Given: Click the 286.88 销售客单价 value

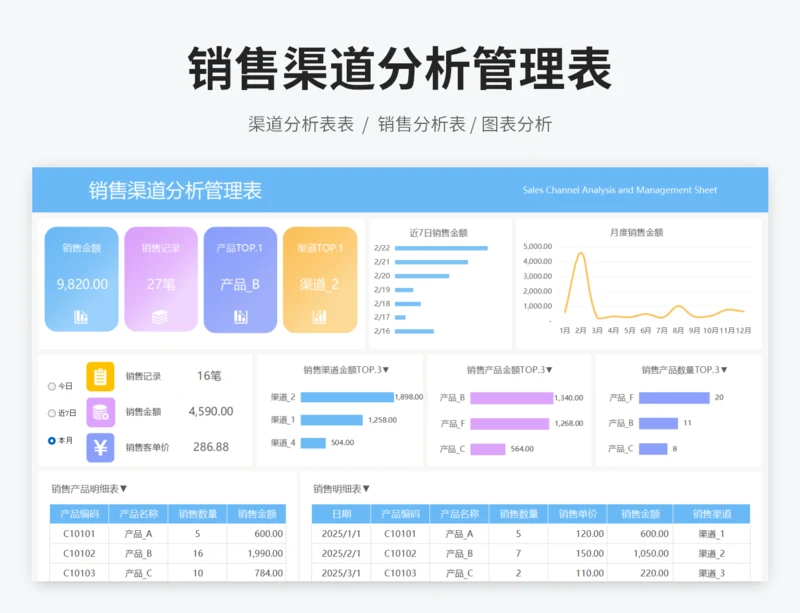Looking at the screenshot, I should click(x=211, y=447).
